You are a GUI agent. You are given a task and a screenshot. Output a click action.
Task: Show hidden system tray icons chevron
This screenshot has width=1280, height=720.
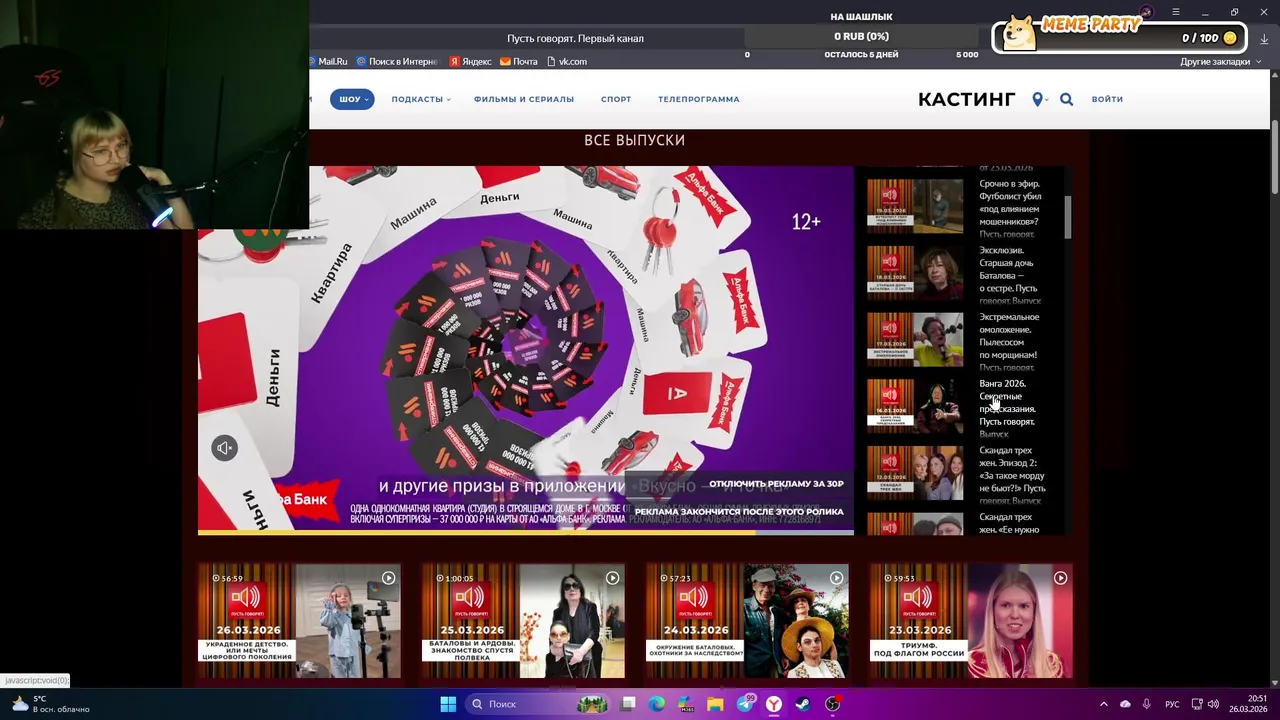1104,704
